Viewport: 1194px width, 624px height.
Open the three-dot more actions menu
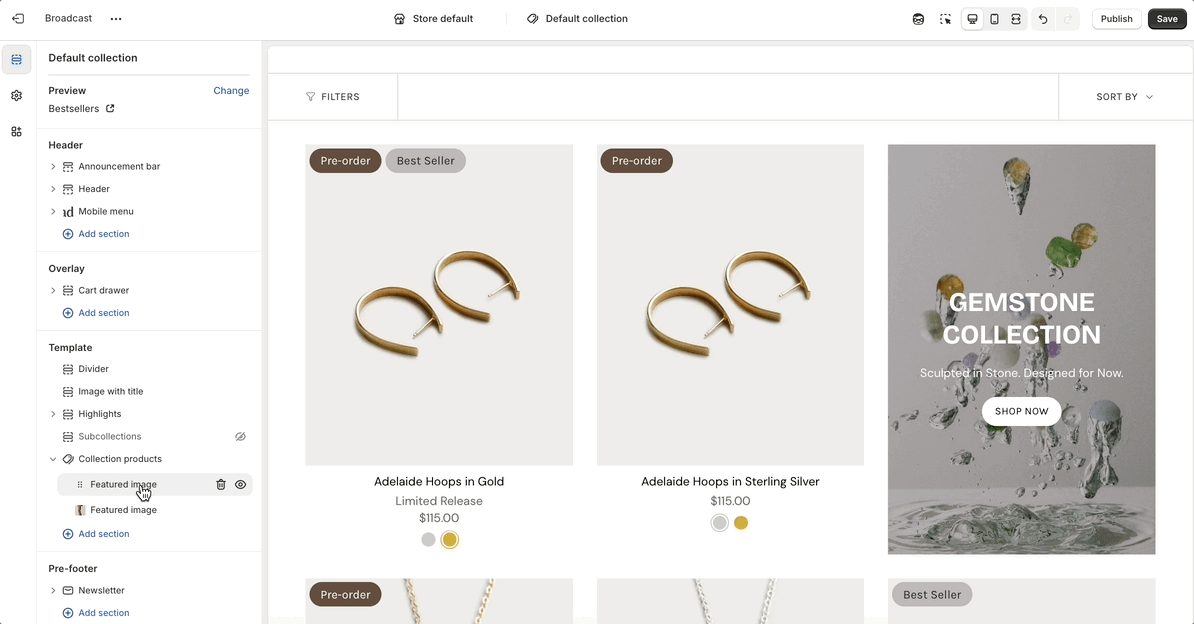116,19
